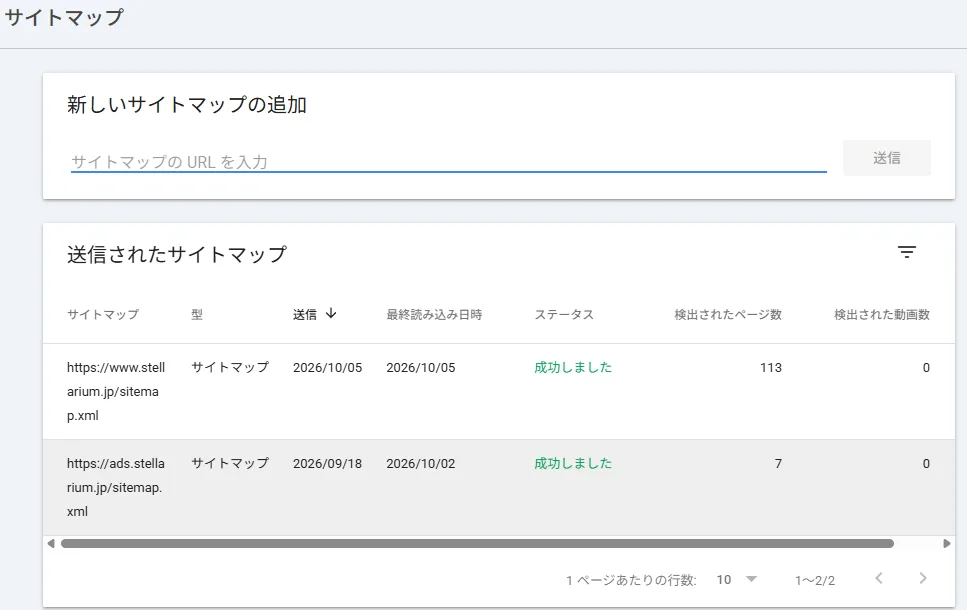Sort by the サイトマップ column header
This screenshot has height=610, width=967.
pos(103,315)
